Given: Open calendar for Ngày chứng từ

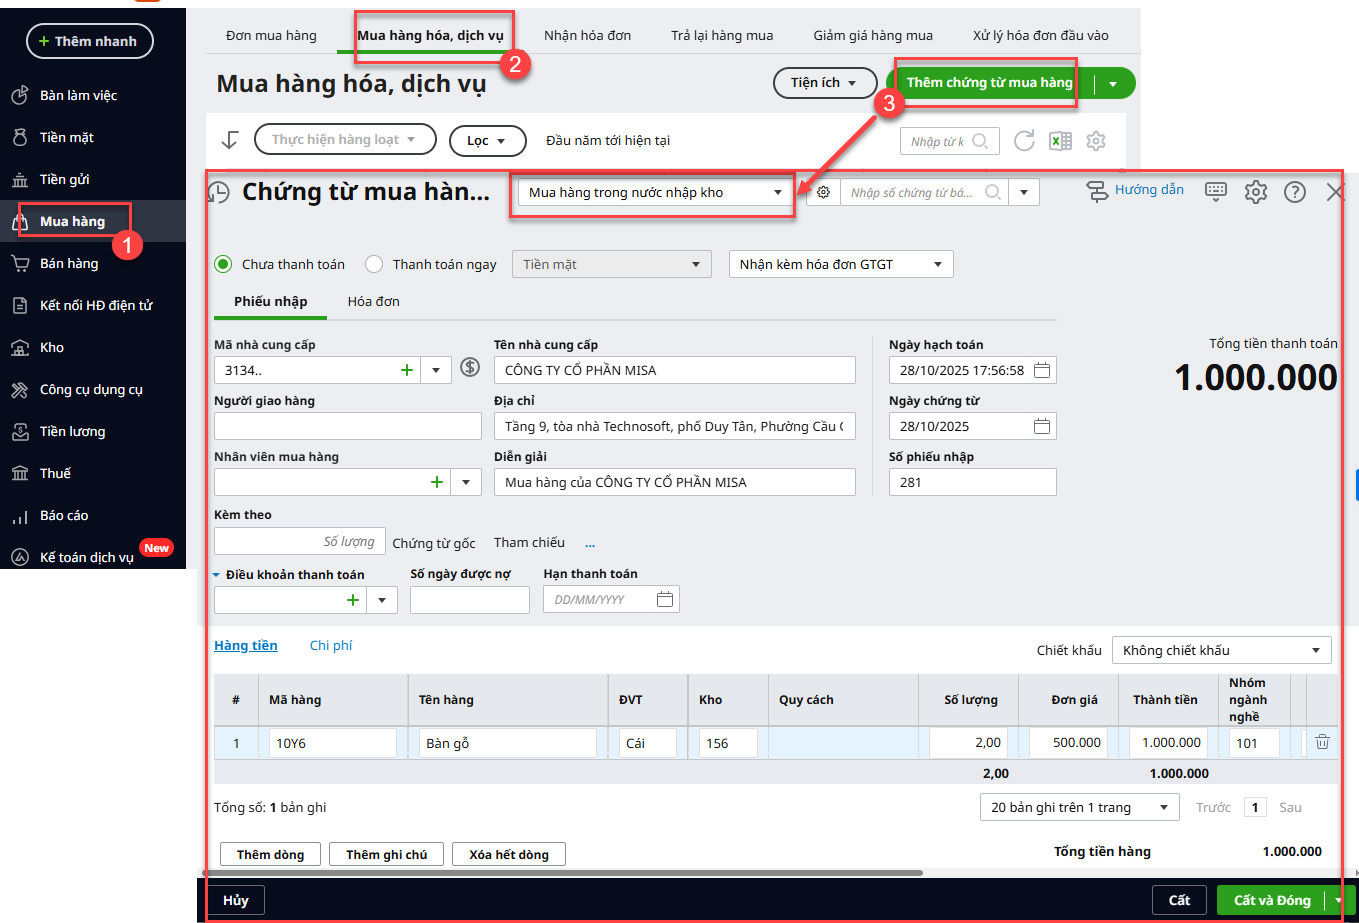Looking at the screenshot, I should [x=1042, y=426].
